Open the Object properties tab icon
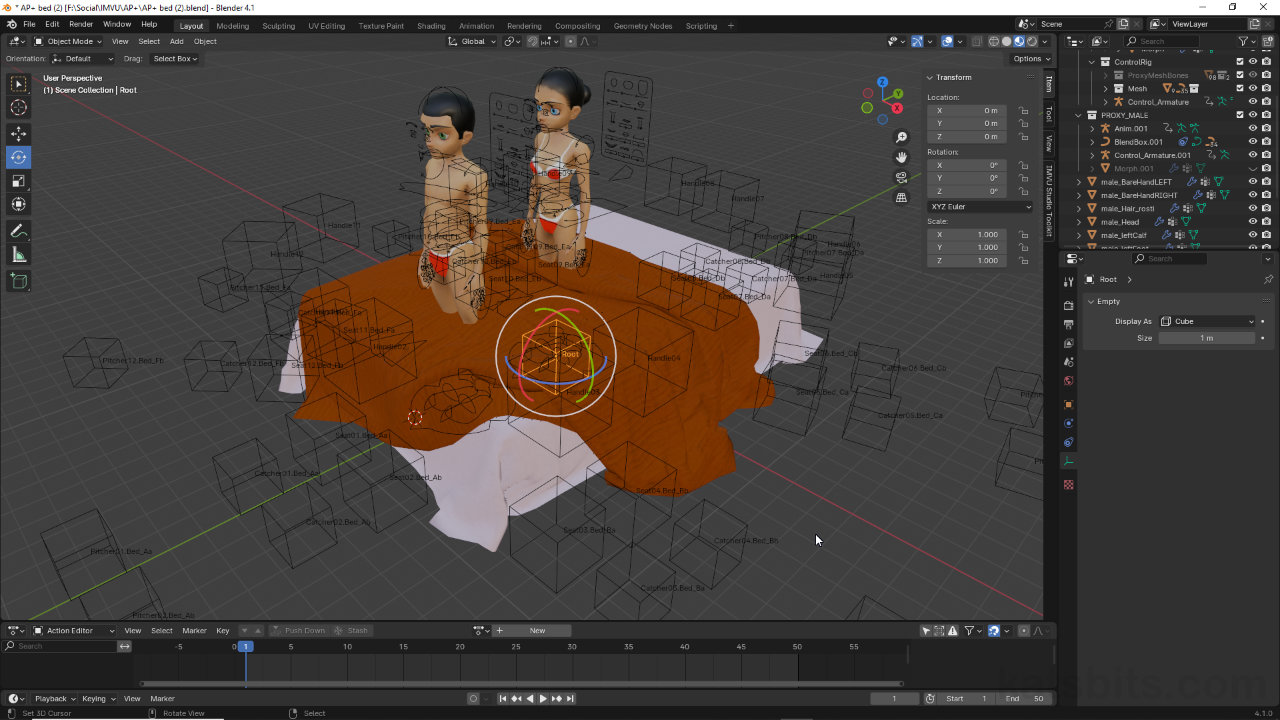1280x720 pixels. click(1068, 404)
